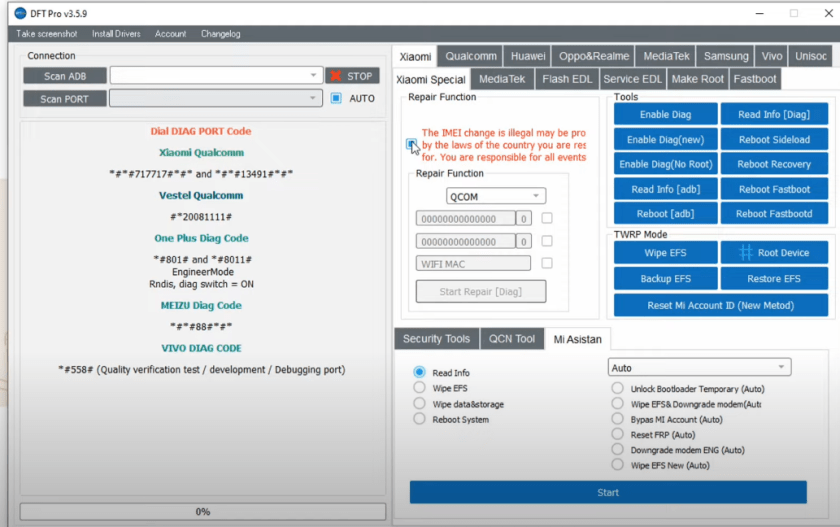Check the box beside first IMEI field

pyautogui.click(x=547, y=218)
